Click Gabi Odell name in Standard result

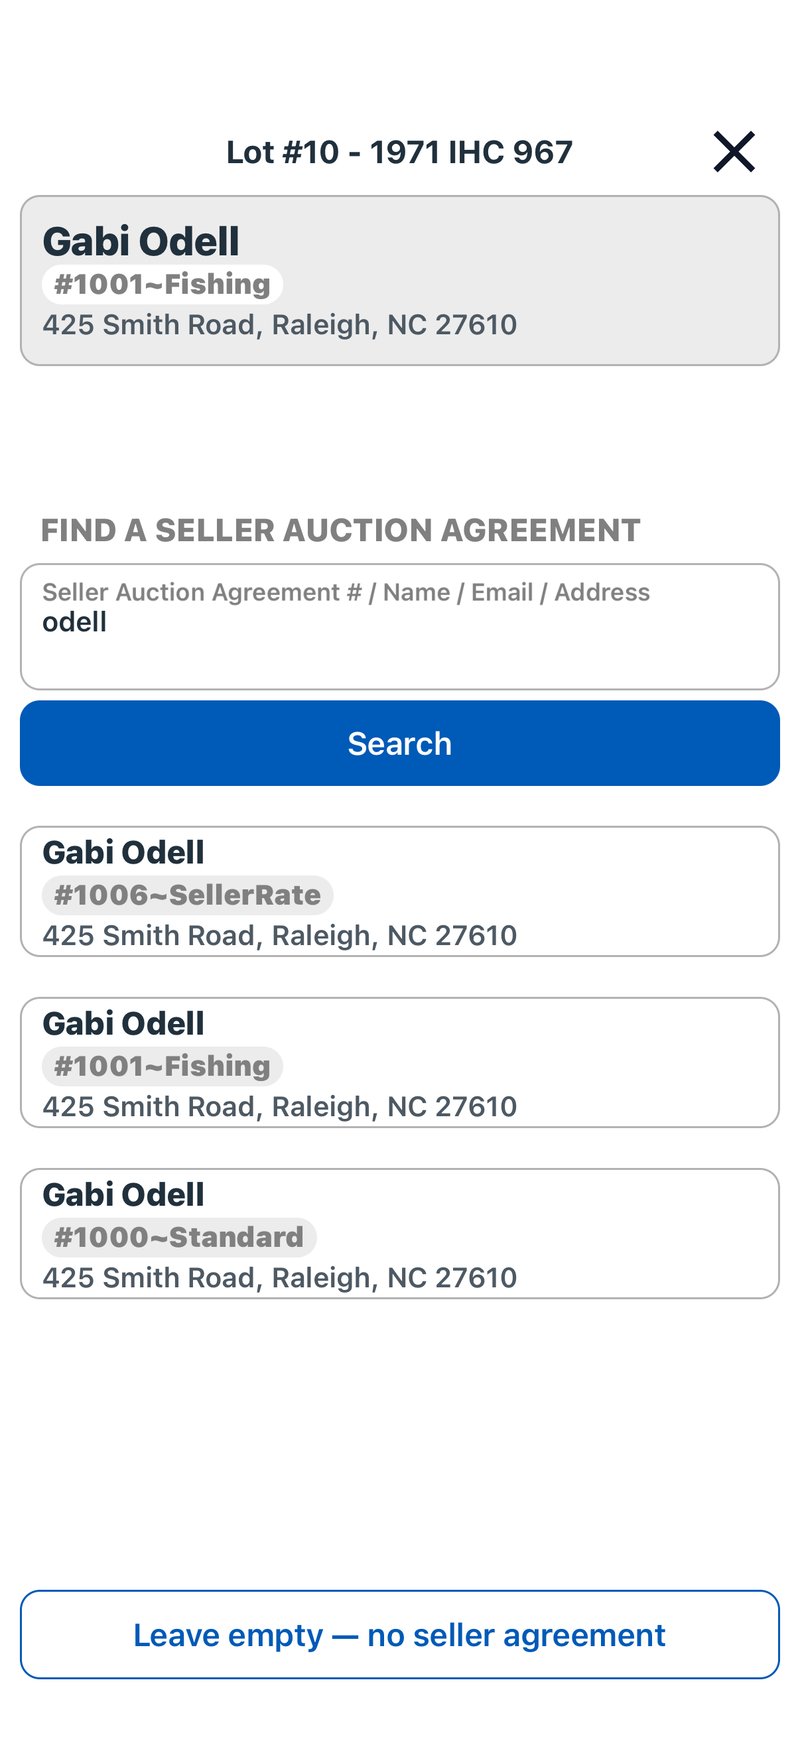tap(123, 1194)
